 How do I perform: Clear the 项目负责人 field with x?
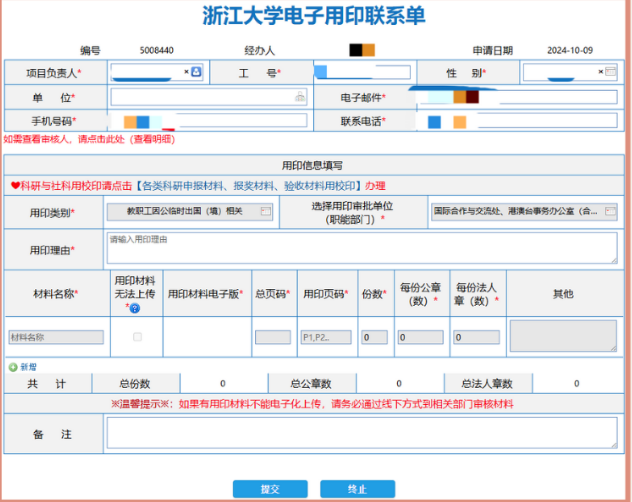(186, 72)
